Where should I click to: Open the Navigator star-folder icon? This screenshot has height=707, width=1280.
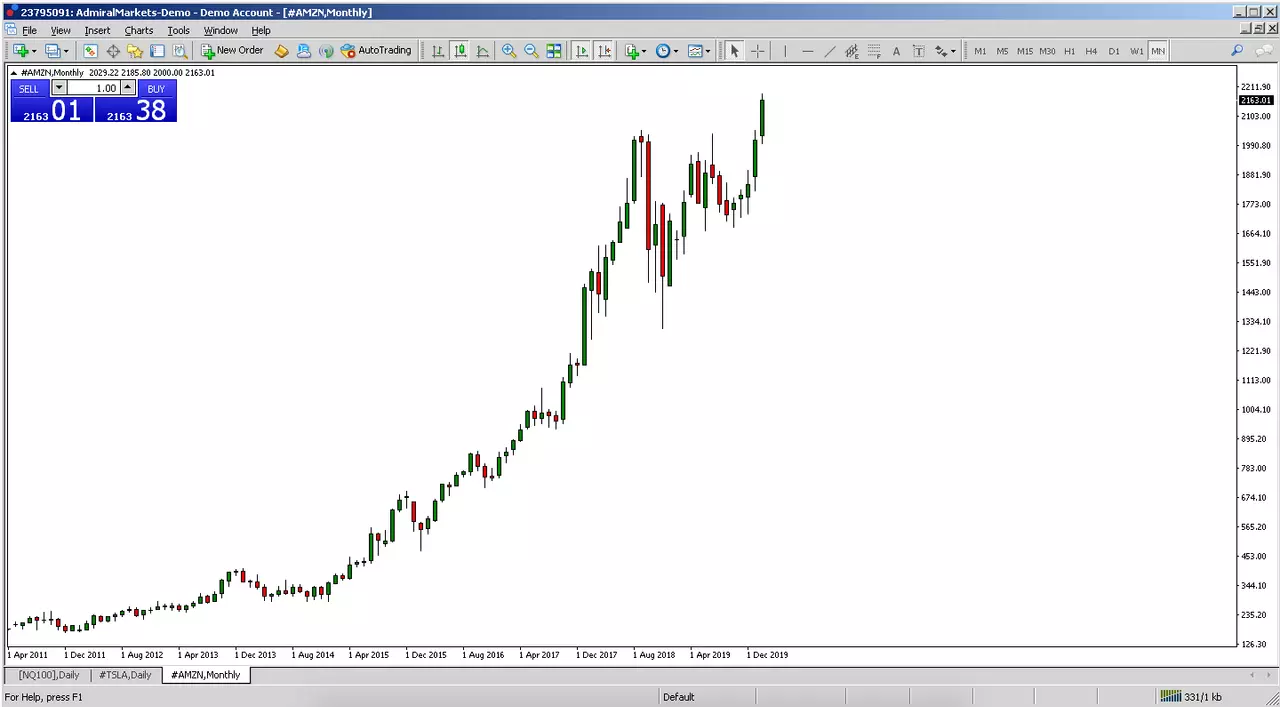click(x=135, y=51)
